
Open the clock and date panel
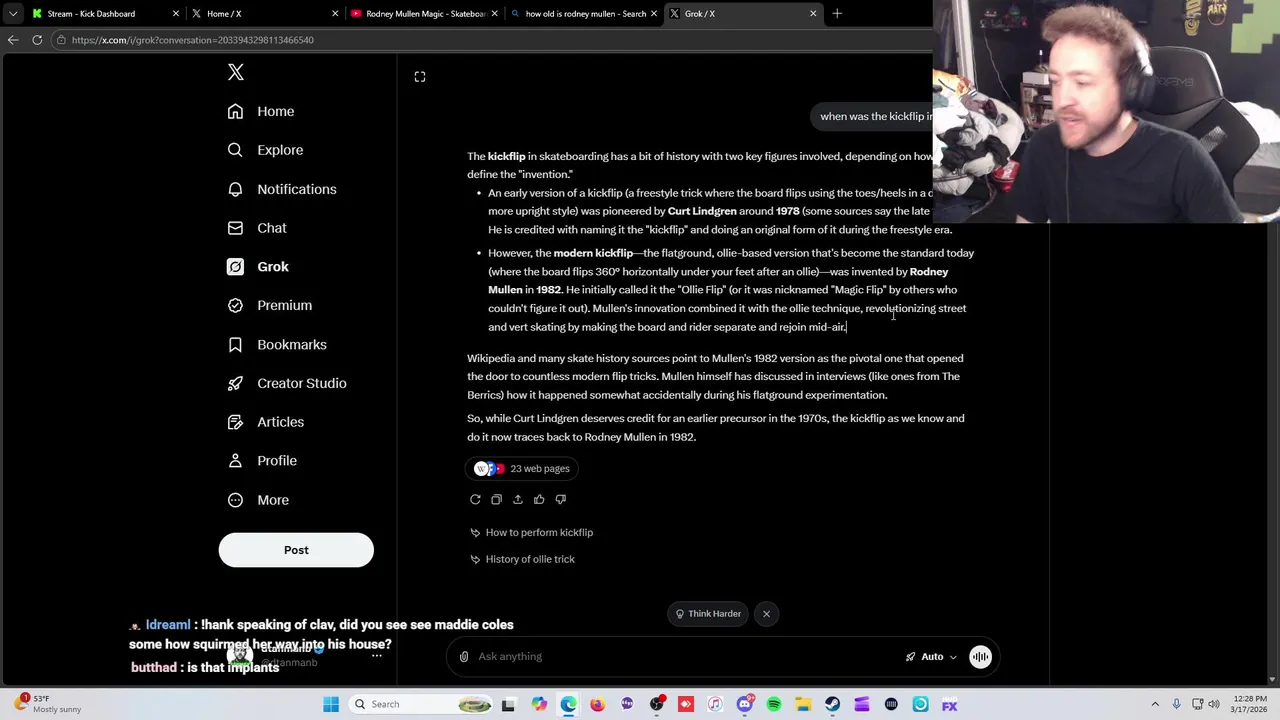click(1249, 704)
